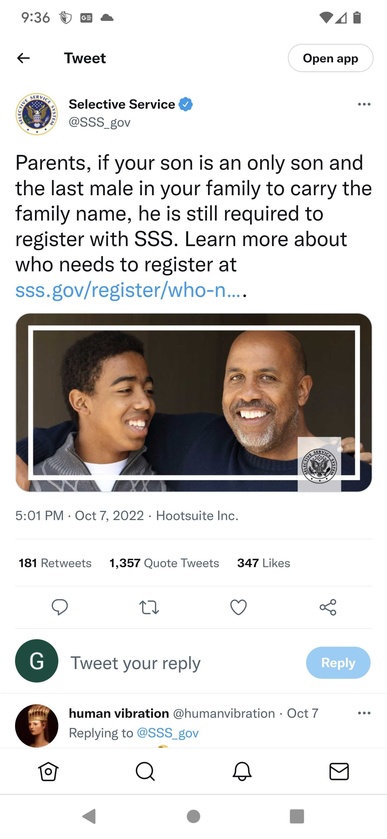Open the father and son image

tap(194, 402)
